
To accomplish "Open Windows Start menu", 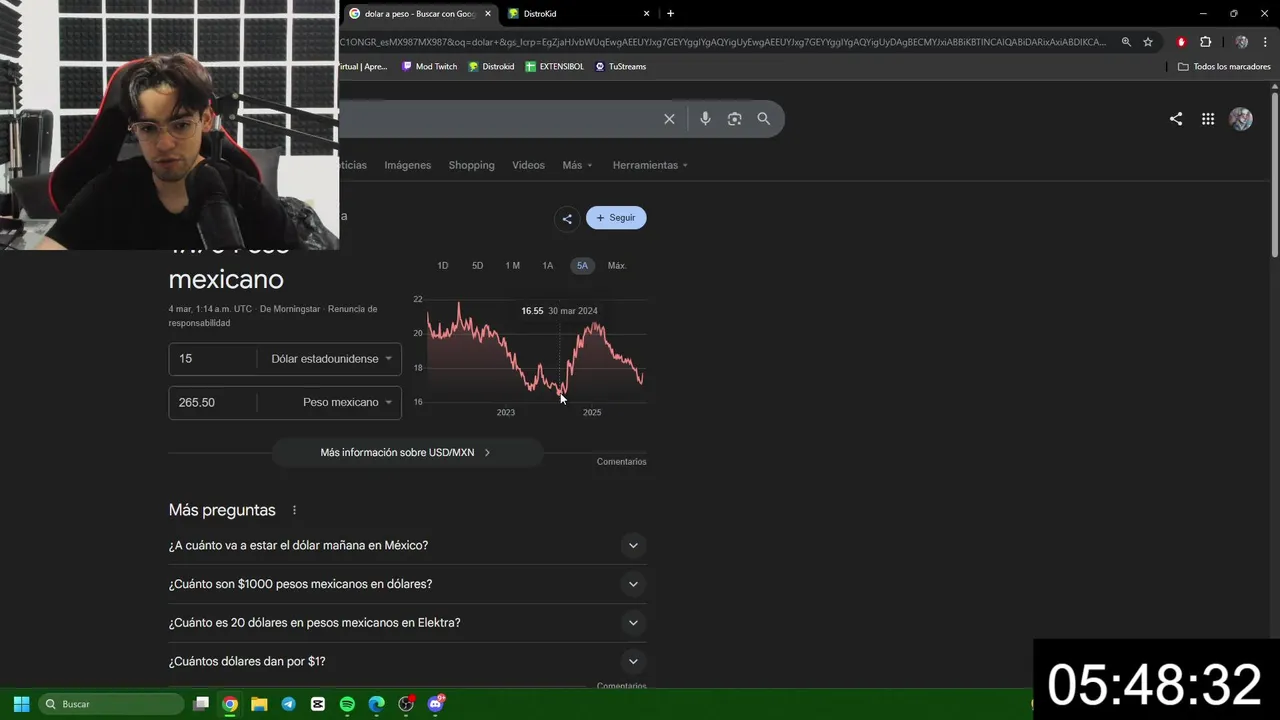I will [x=21, y=704].
